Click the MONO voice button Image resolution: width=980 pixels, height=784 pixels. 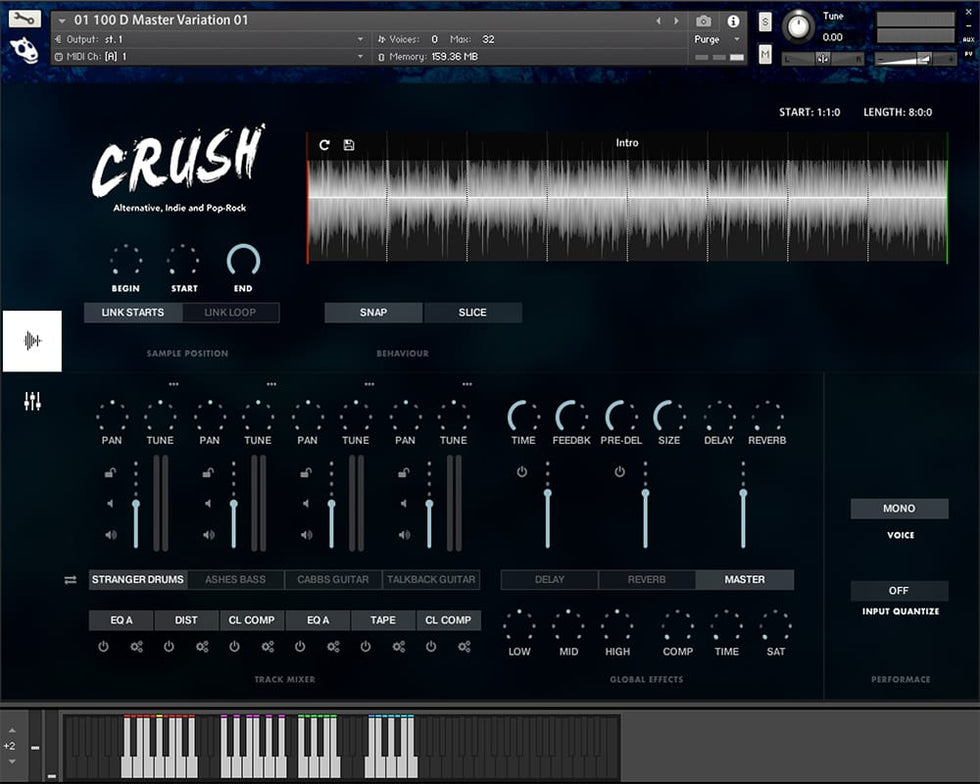tap(899, 509)
